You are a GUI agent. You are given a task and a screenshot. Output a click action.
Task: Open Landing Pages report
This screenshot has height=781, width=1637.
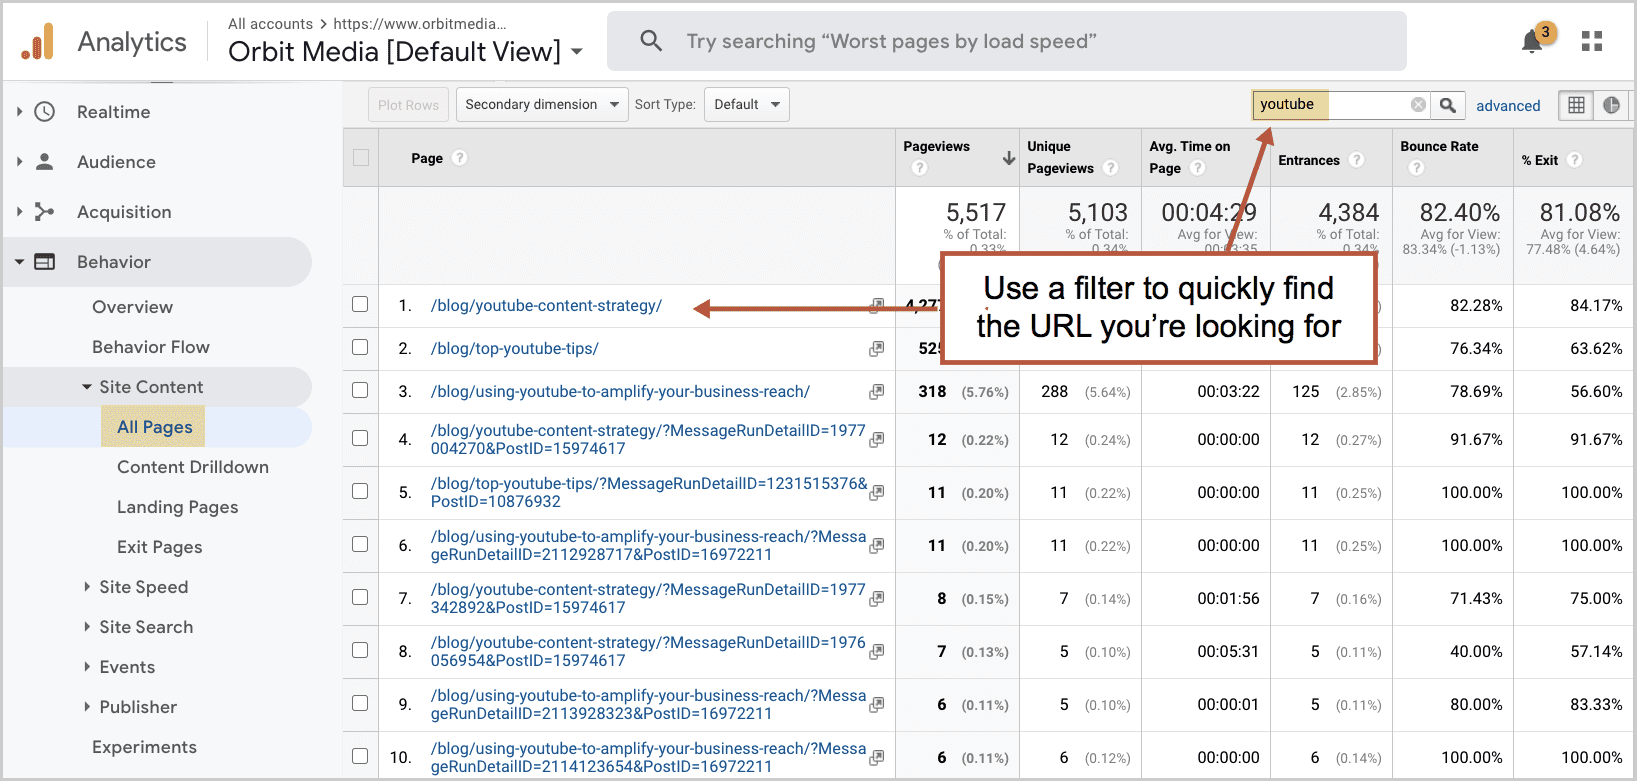178,507
